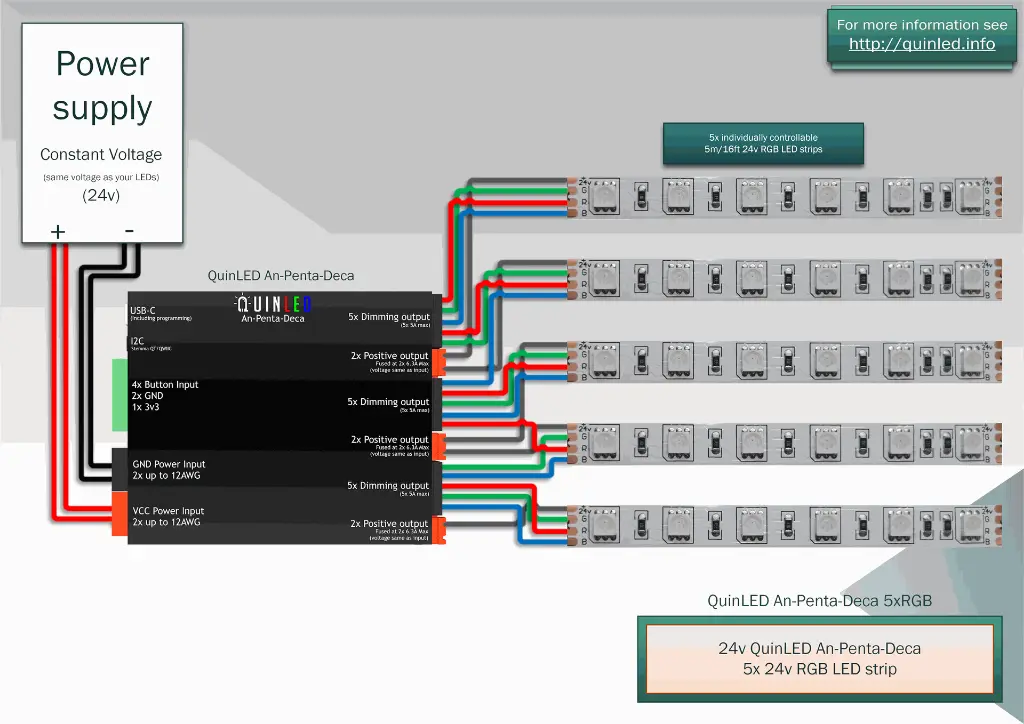The width and height of the screenshot is (1024, 724).
Task: Click '(same voltage as your LEDs)' note
Action: click(101, 177)
